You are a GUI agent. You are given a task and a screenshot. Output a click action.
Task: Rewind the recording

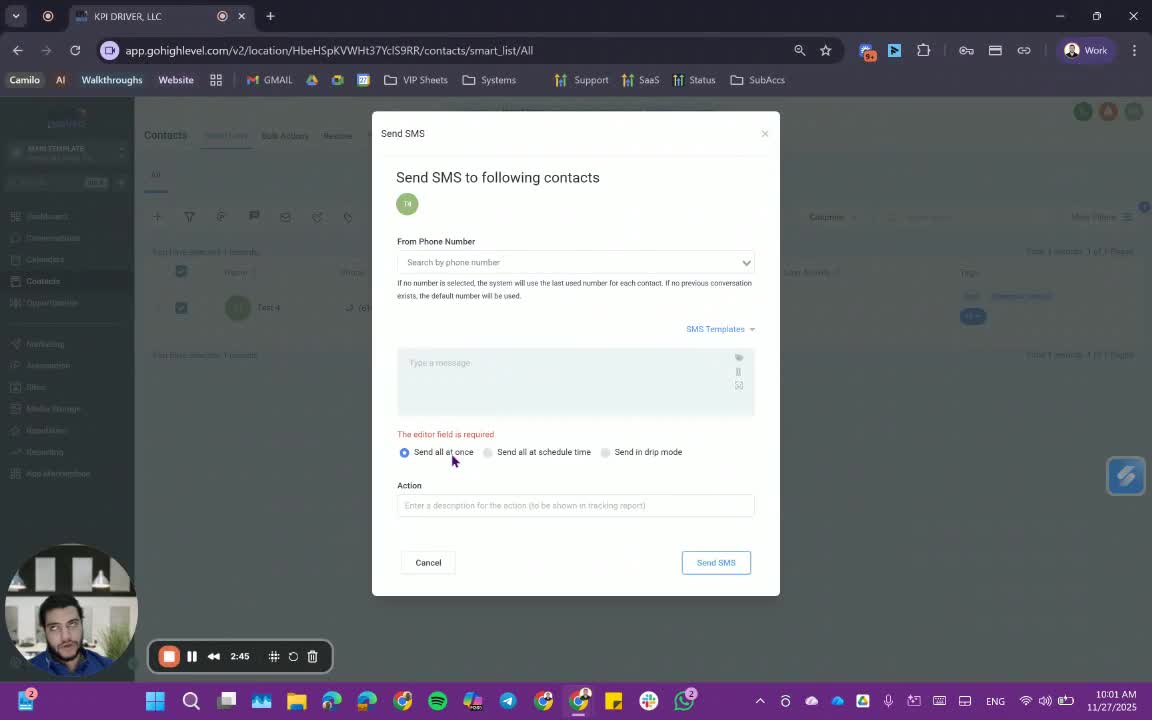(214, 657)
